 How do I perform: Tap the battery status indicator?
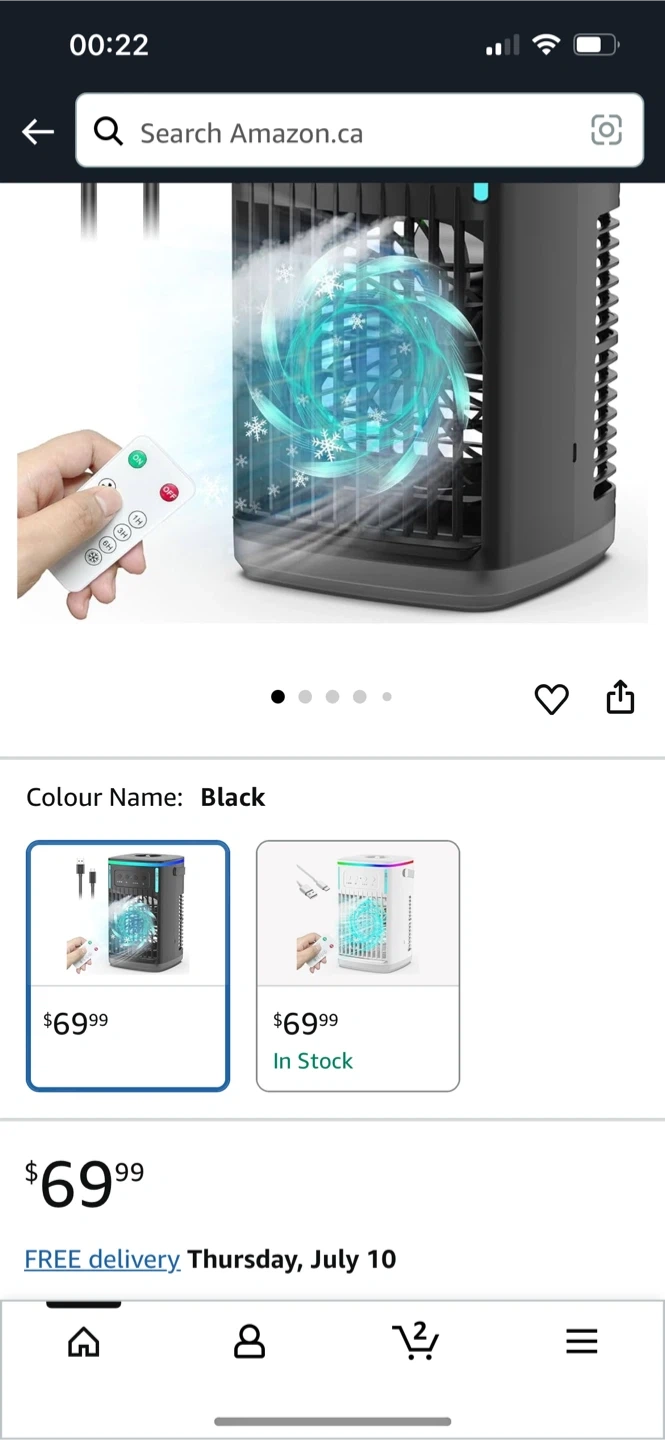pos(597,45)
